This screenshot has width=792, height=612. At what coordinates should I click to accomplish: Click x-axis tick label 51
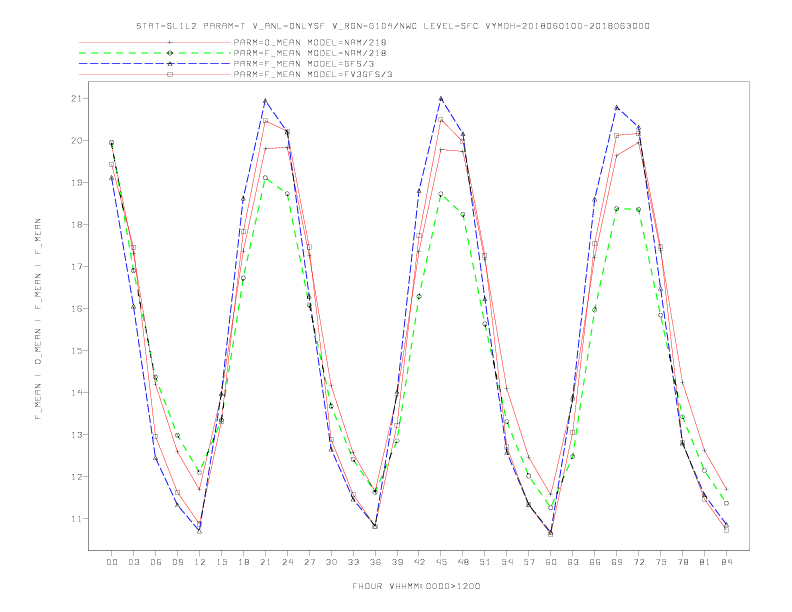tap(485, 562)
